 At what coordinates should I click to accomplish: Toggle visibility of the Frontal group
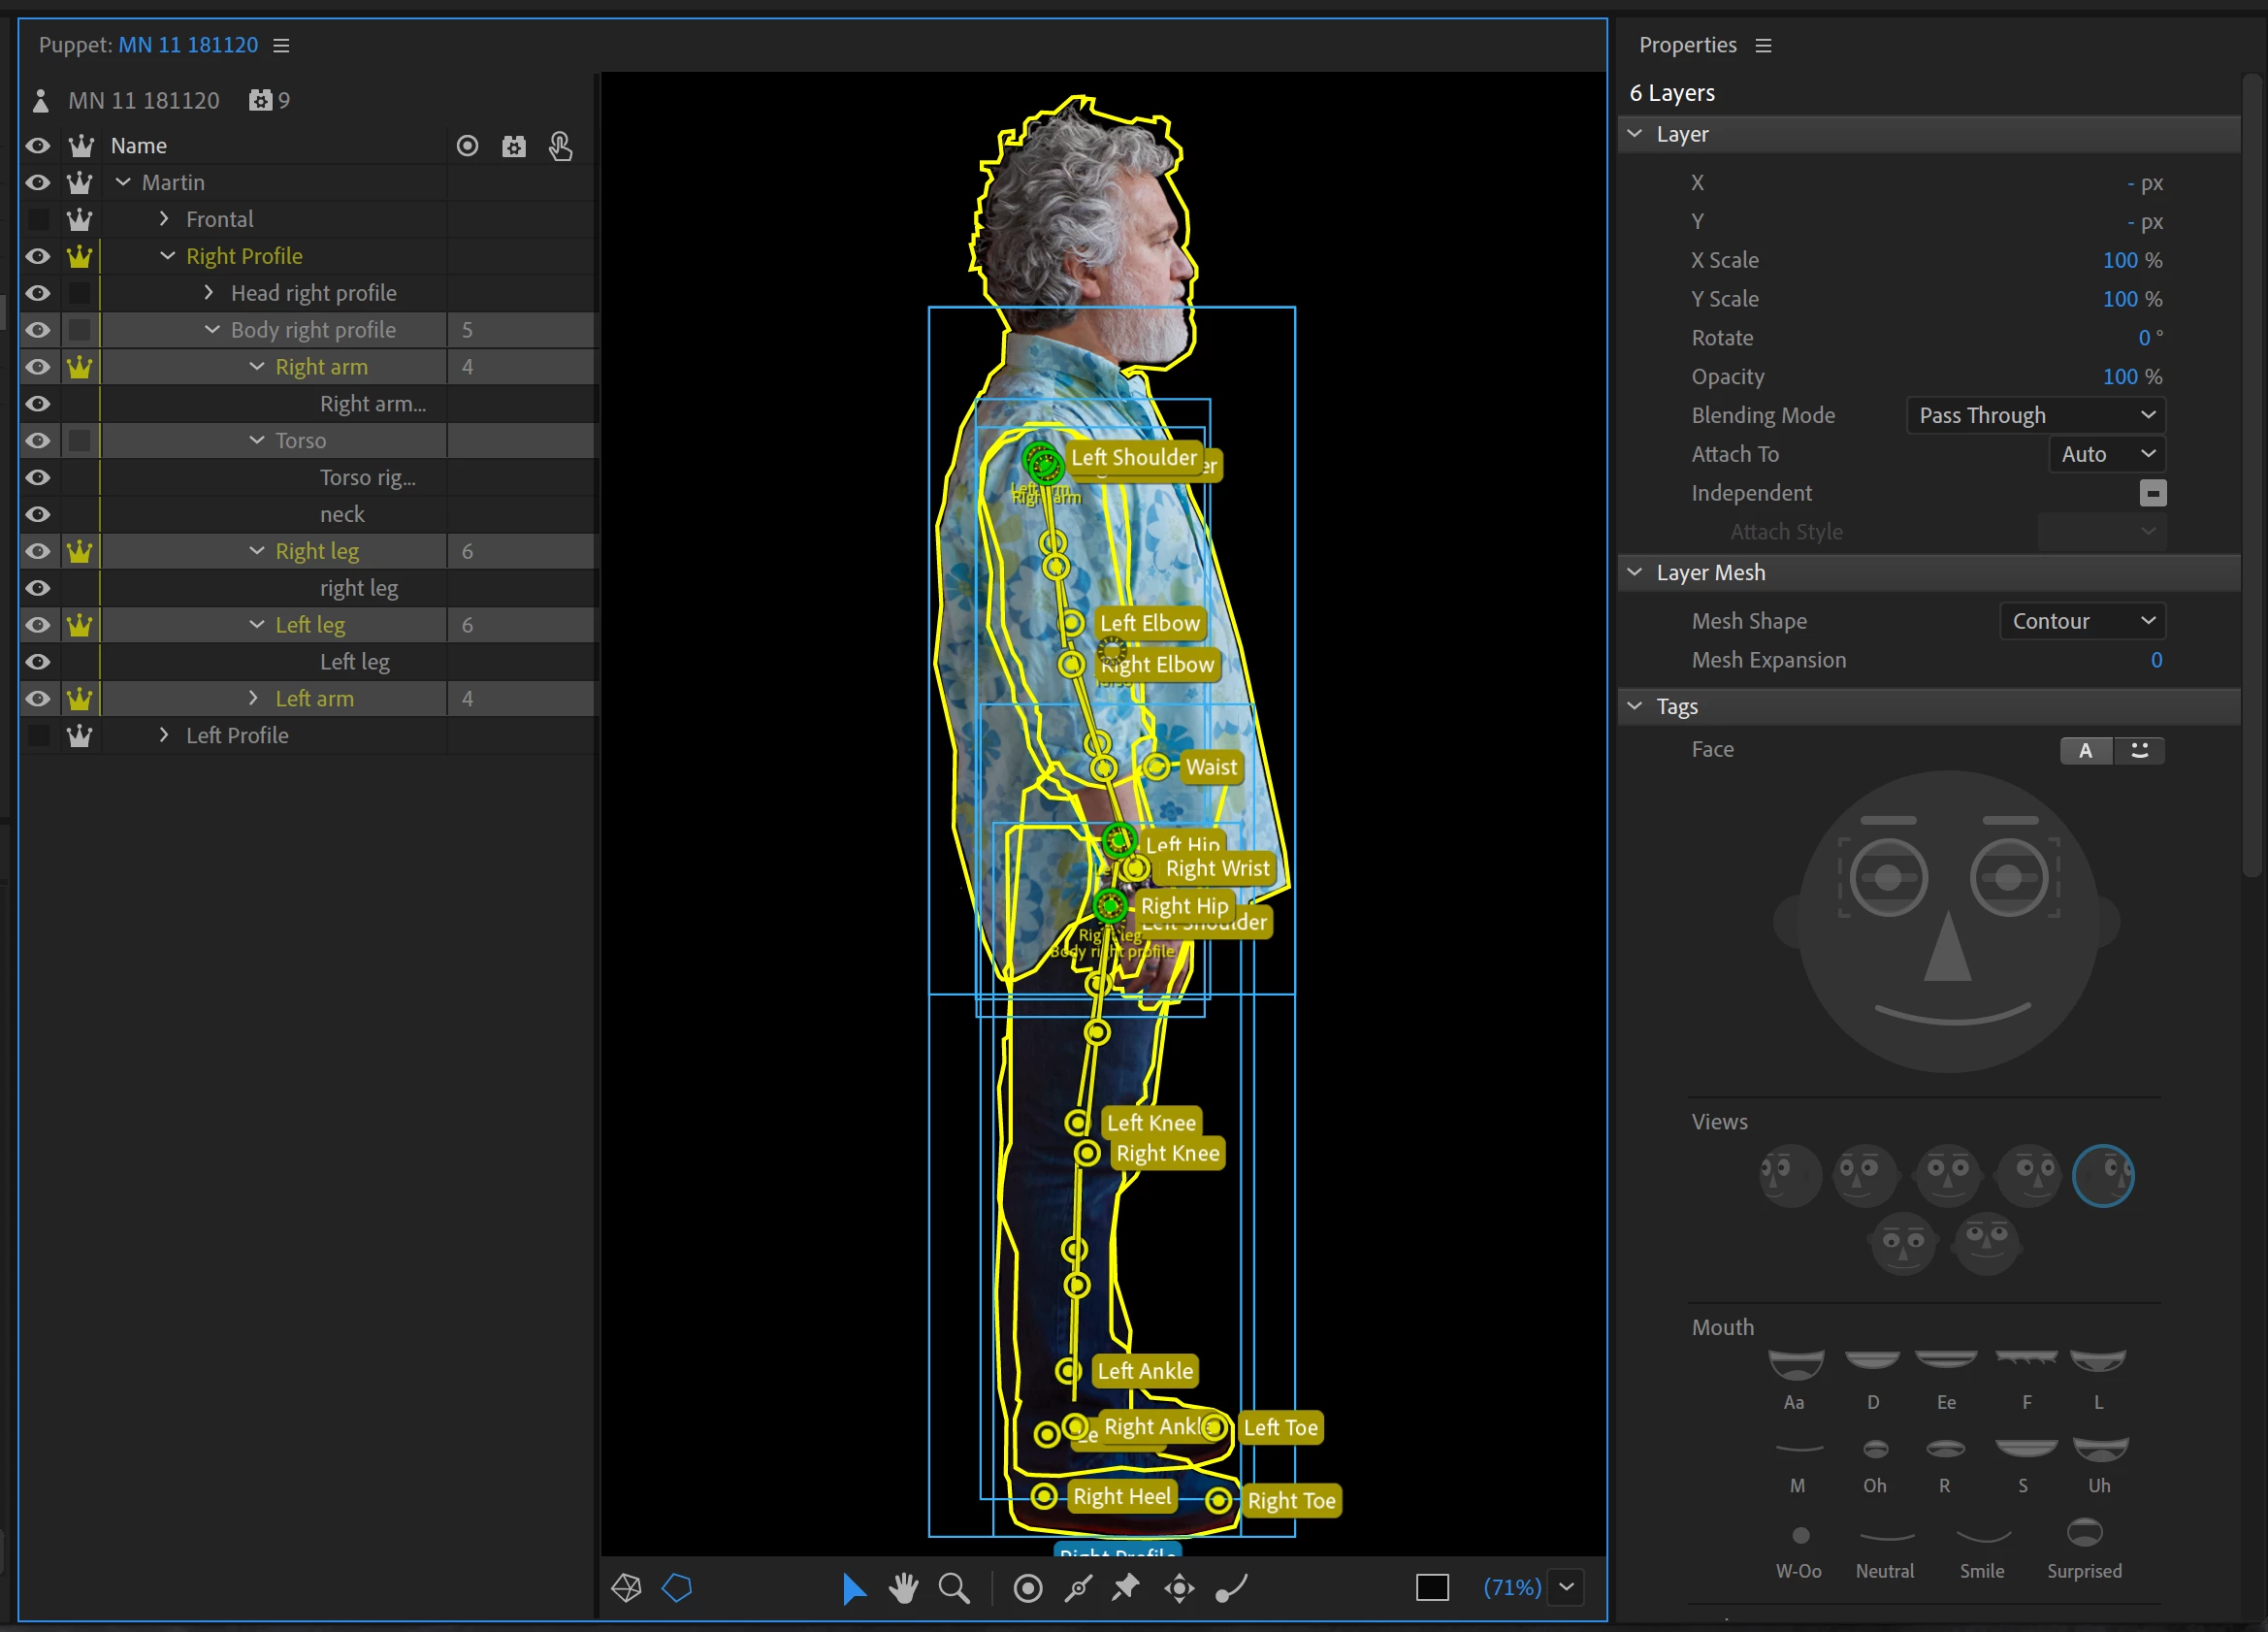tap(38, 219)
